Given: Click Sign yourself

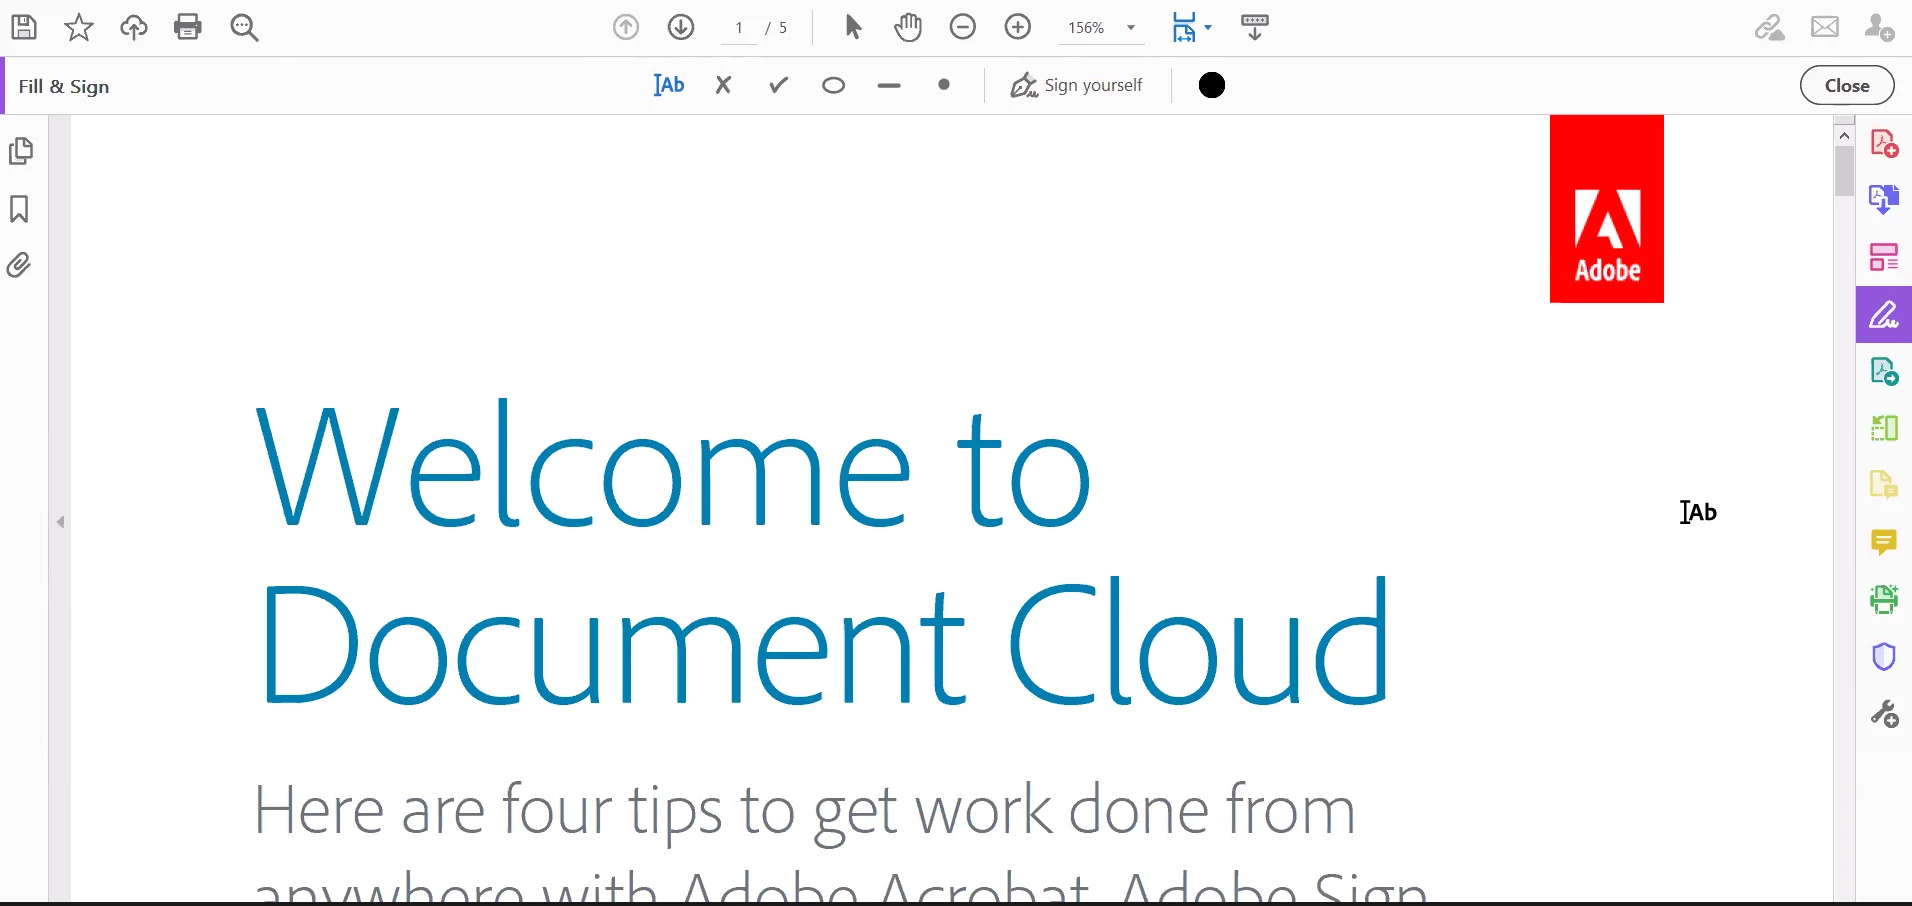Looking at the screenshot, I should pos(1077,85).
